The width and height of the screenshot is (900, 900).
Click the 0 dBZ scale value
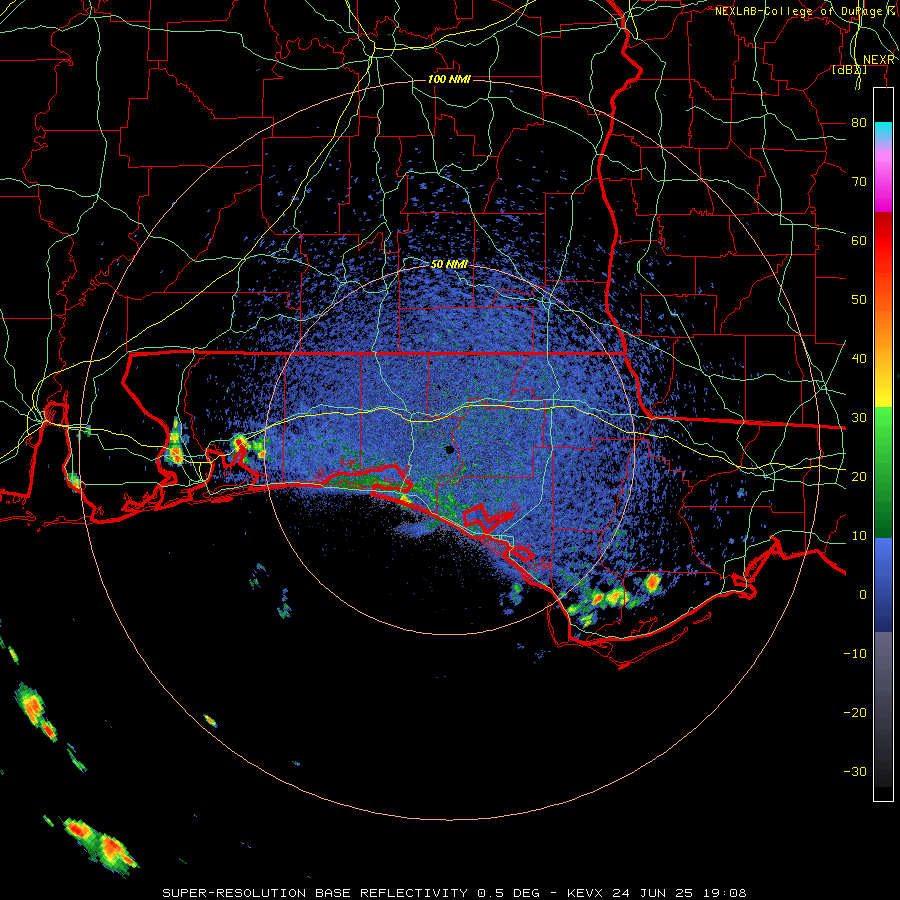pyautogui.click(x=863, y=595)
